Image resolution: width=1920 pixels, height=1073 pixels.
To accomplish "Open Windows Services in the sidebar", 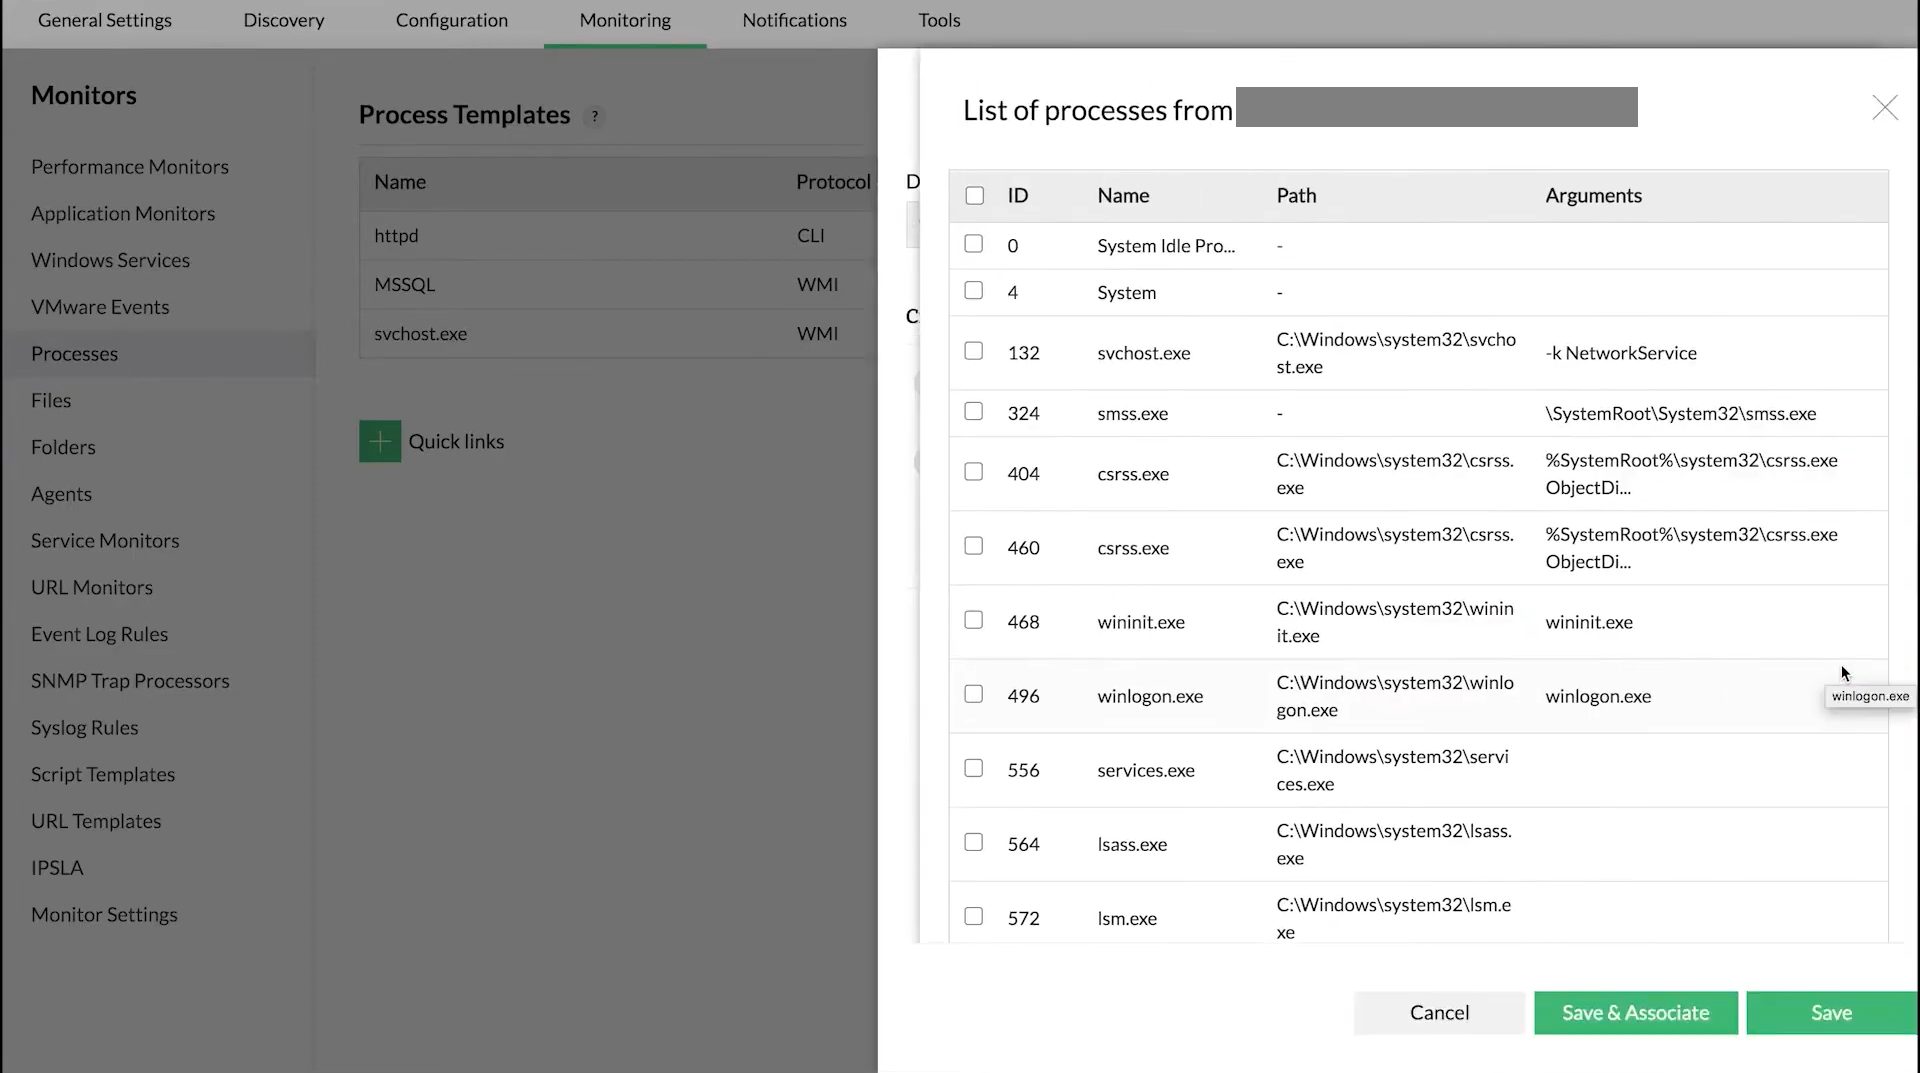I will [110, 260].
